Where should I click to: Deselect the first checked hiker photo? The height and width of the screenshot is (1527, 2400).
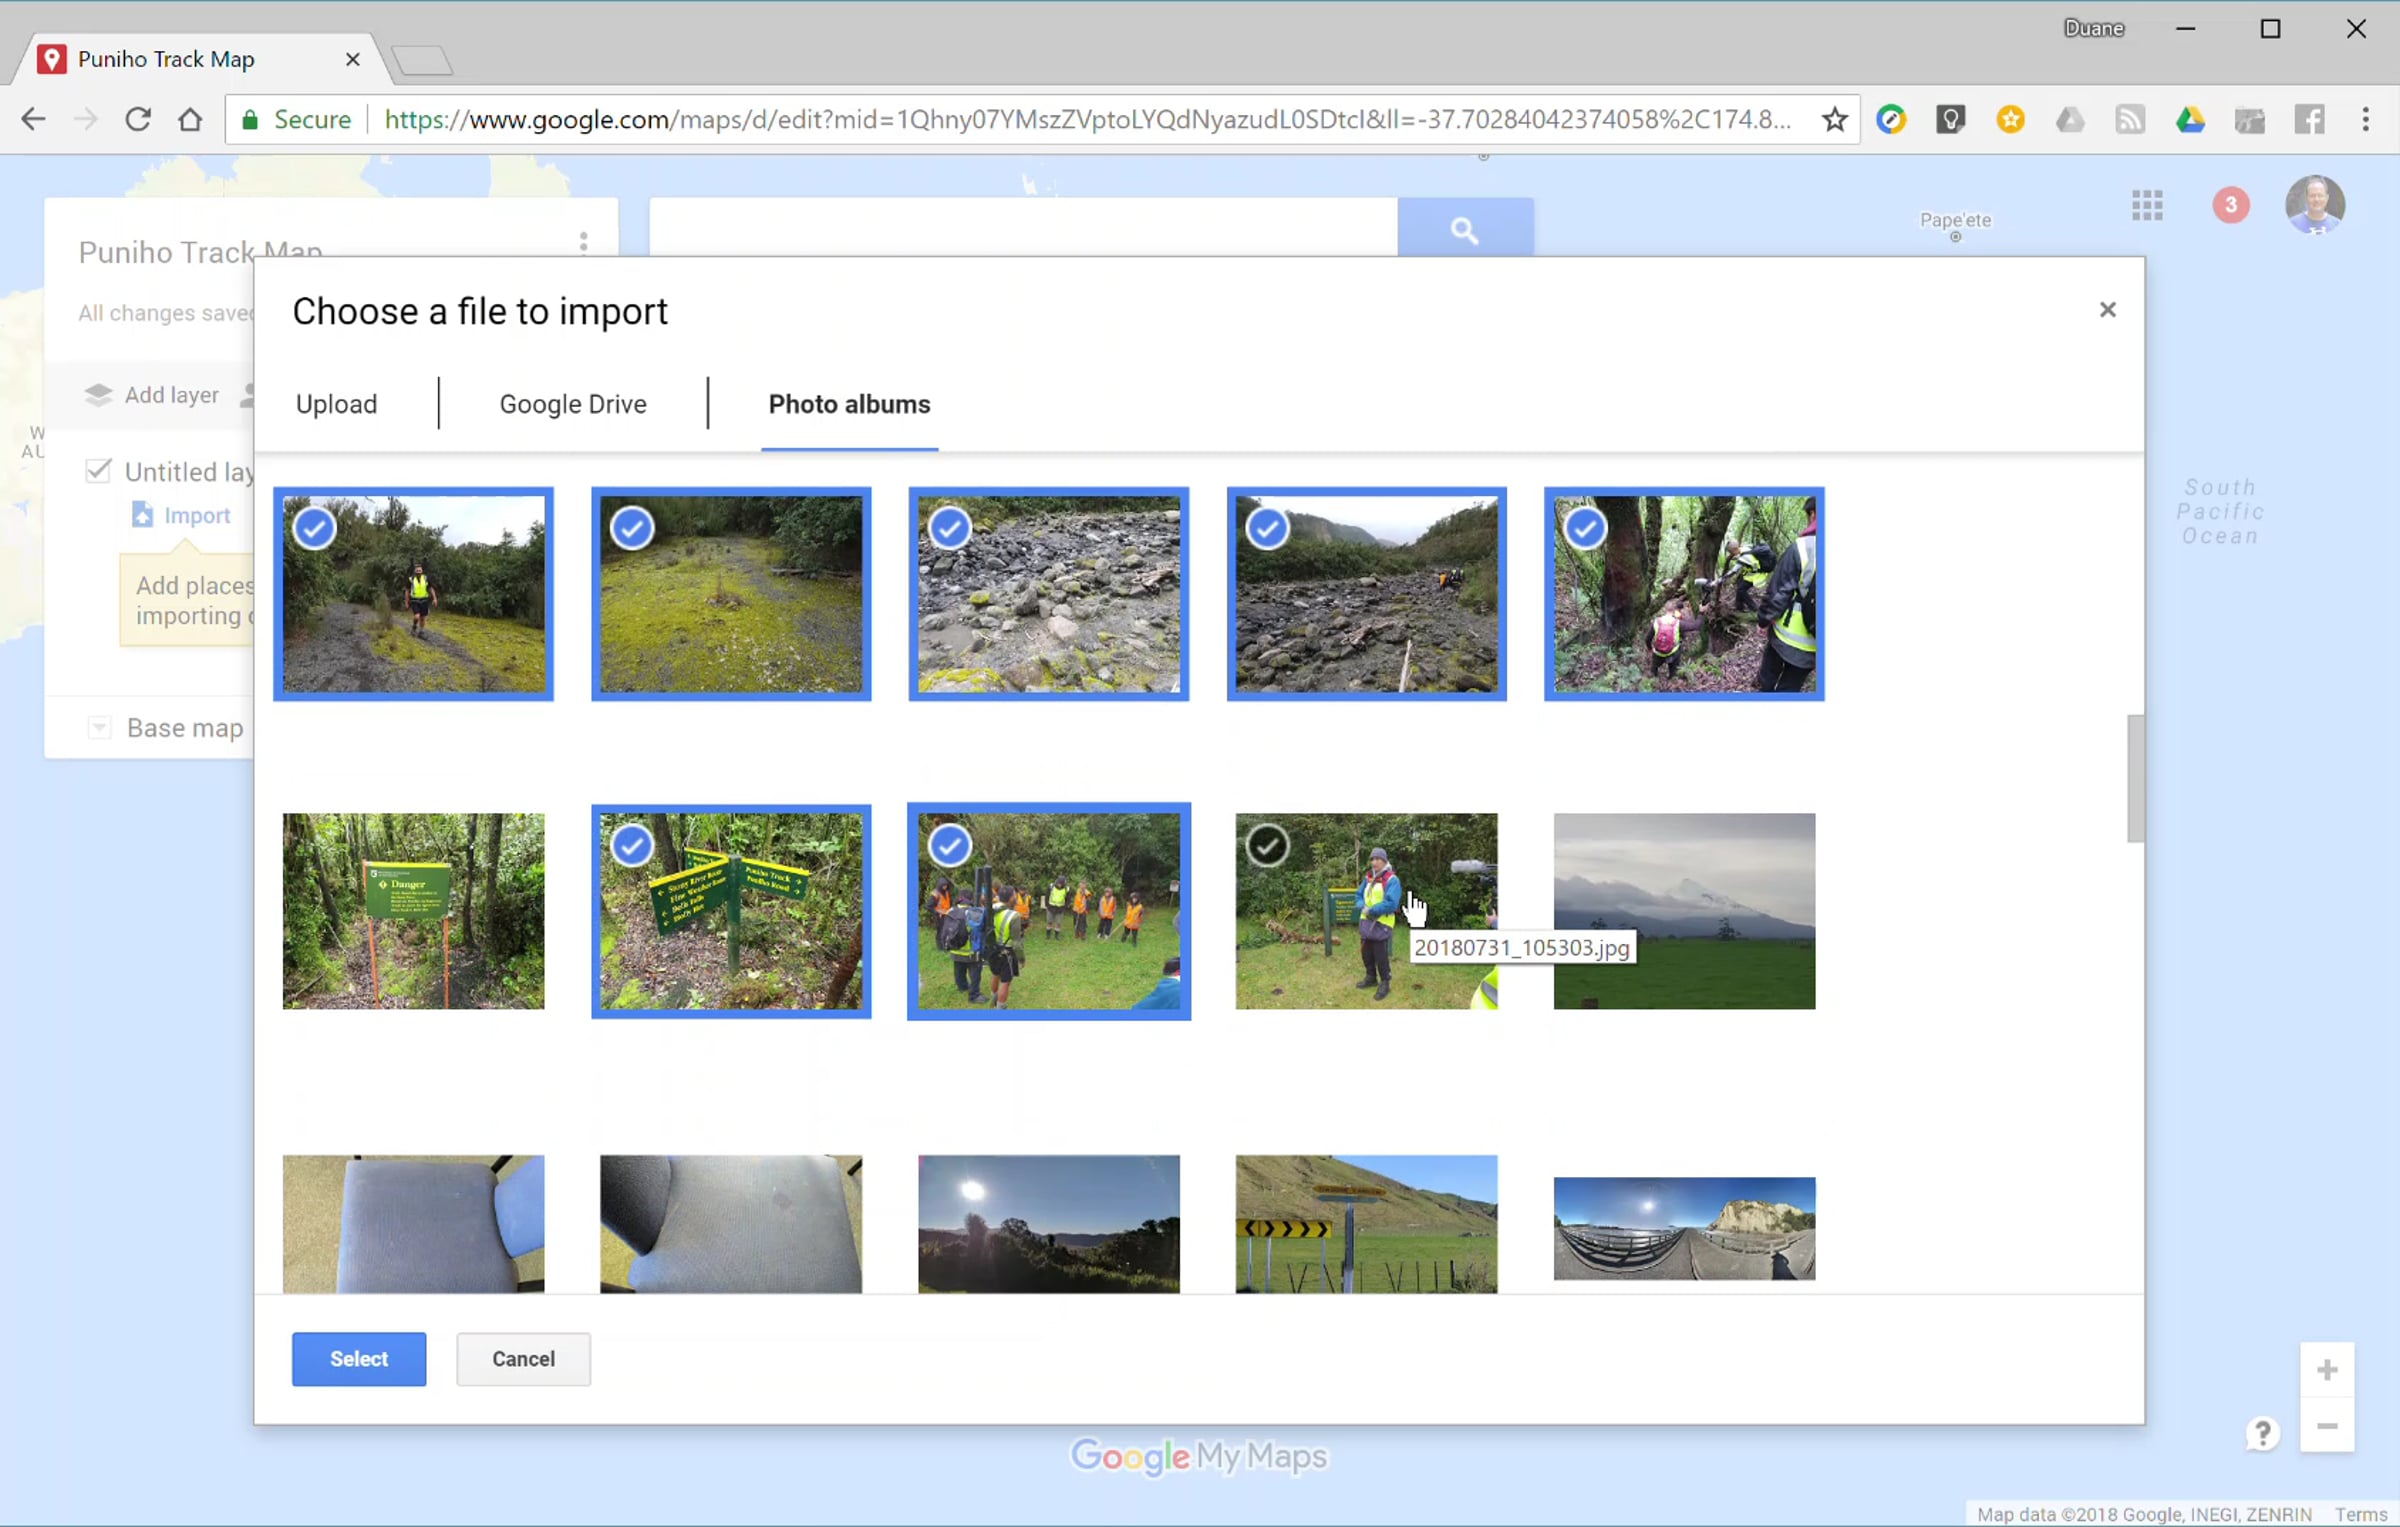pyautogui.click(x=315, y=528)
